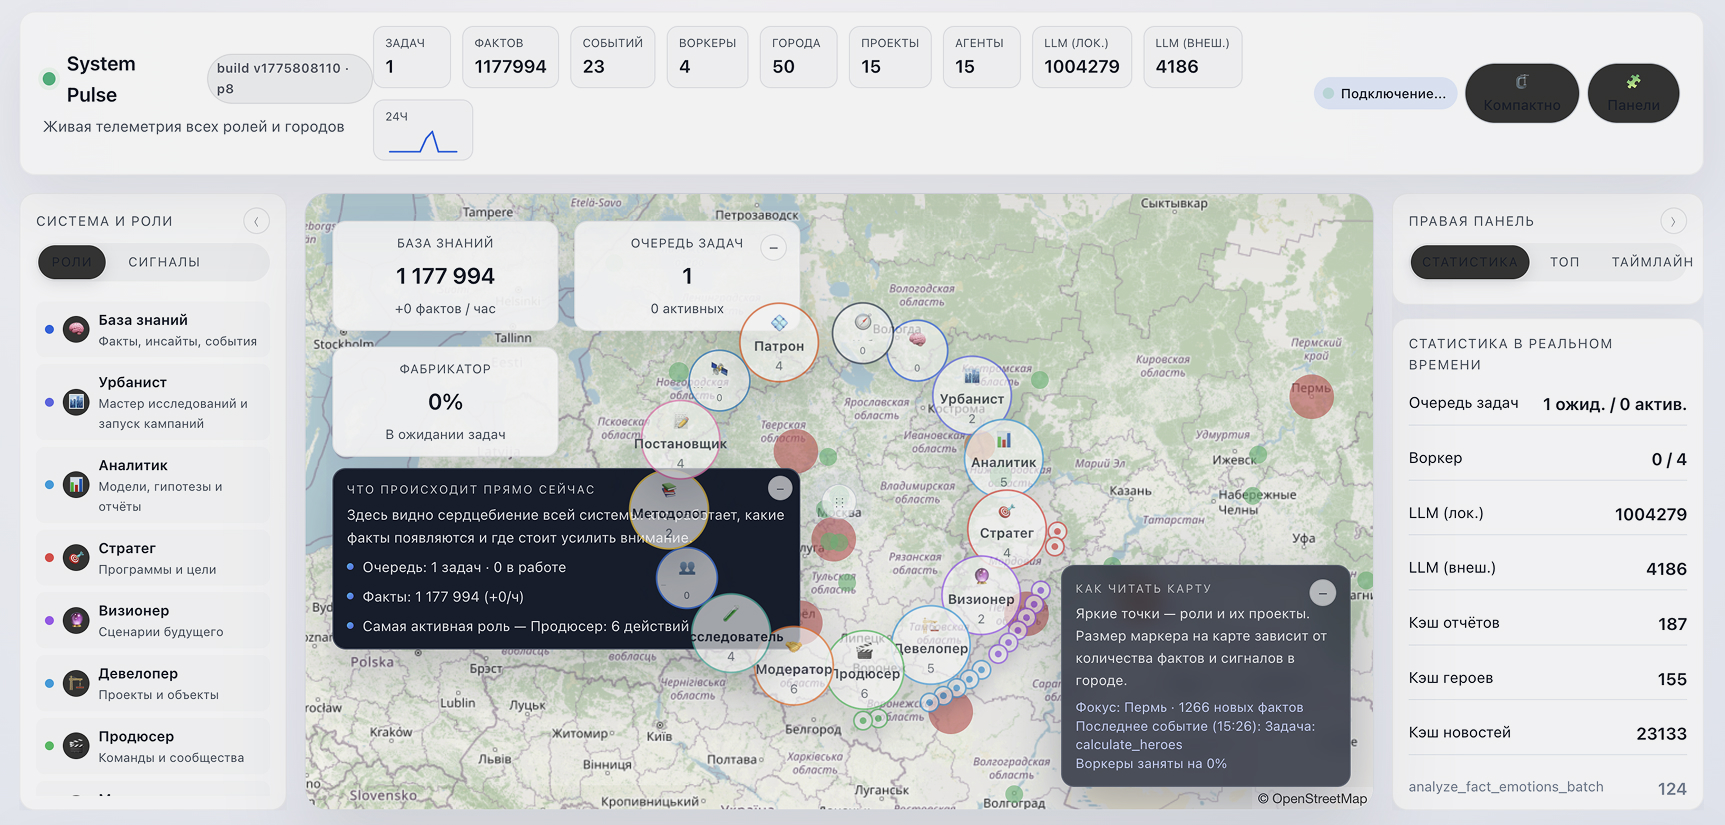Click the Девелопер role icon in sidebar

click(x=76, y=684)
